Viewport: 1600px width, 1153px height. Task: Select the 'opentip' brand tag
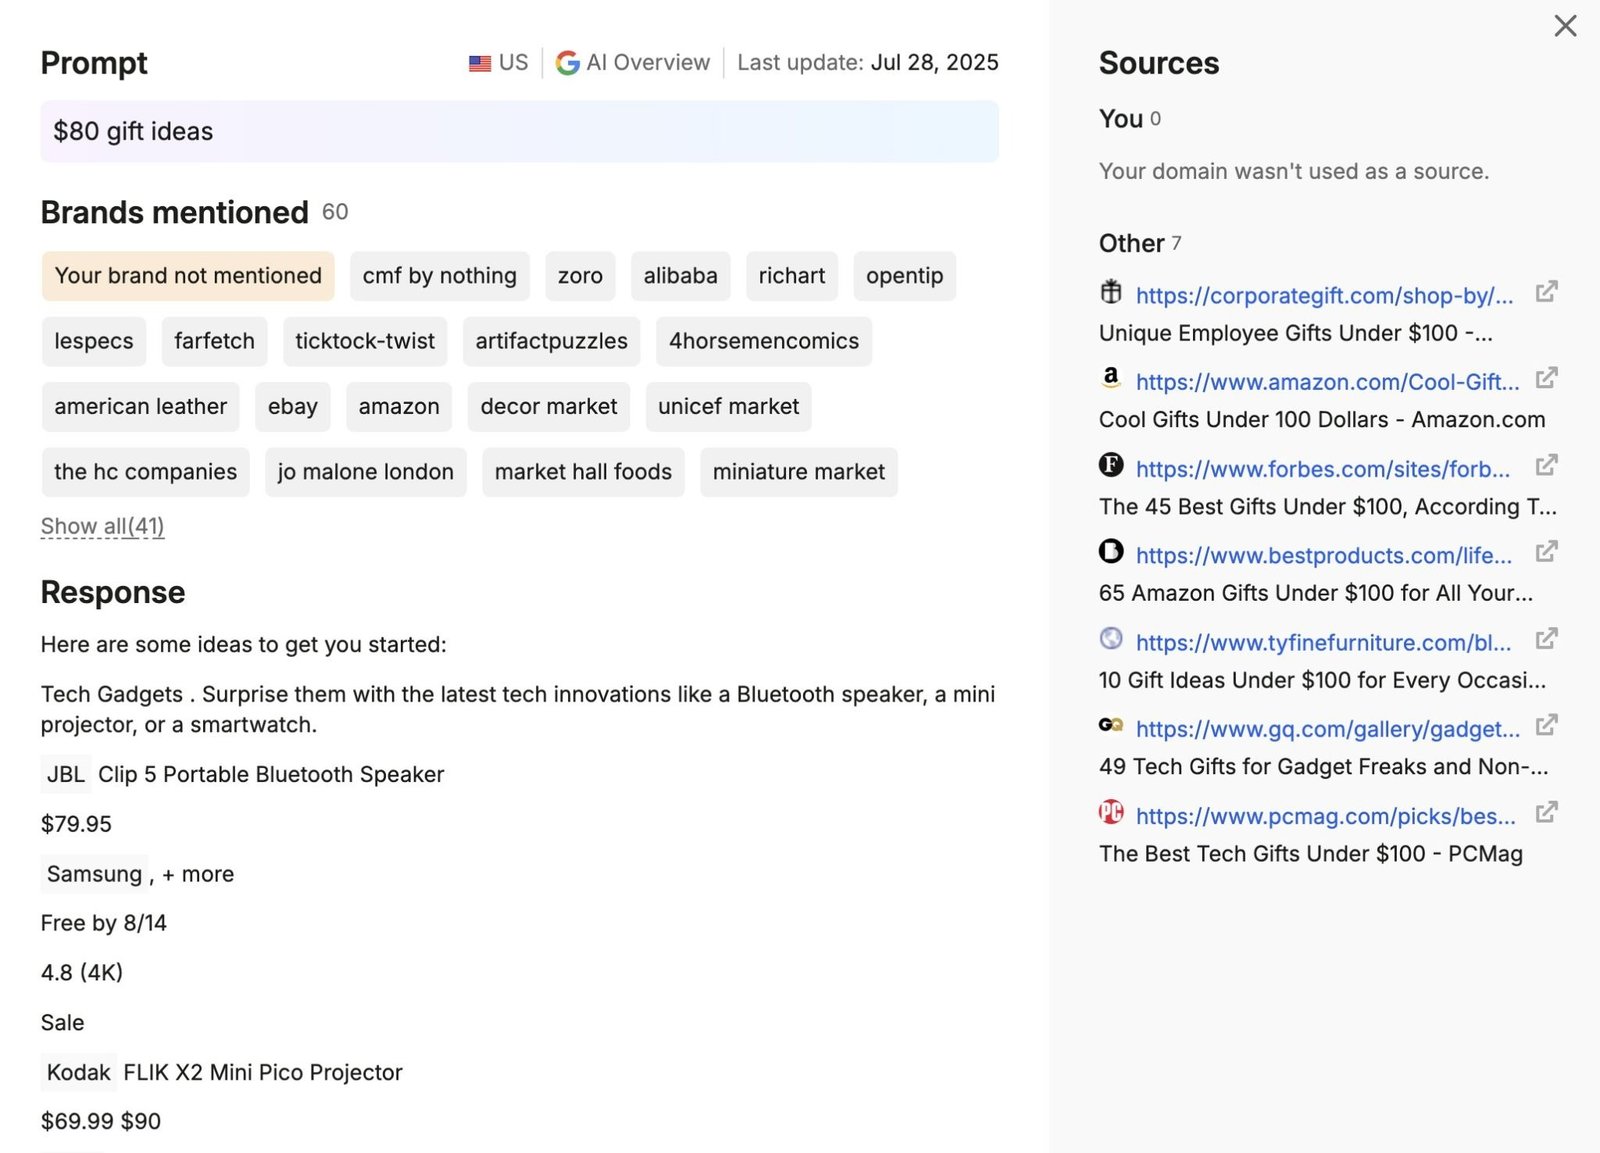tap(904, 276)
